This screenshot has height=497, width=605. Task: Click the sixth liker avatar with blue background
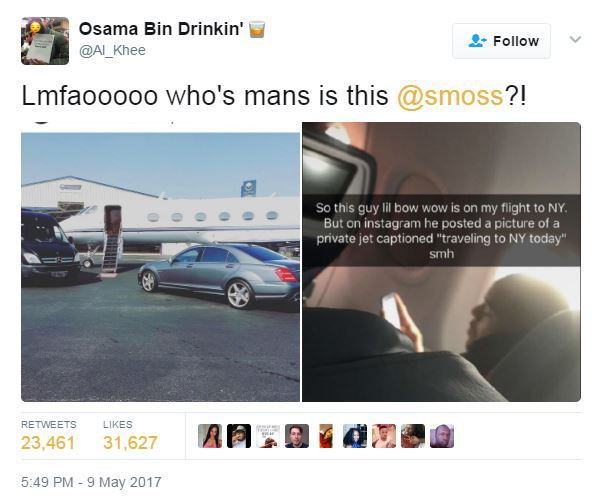click(x=355, y=436)
